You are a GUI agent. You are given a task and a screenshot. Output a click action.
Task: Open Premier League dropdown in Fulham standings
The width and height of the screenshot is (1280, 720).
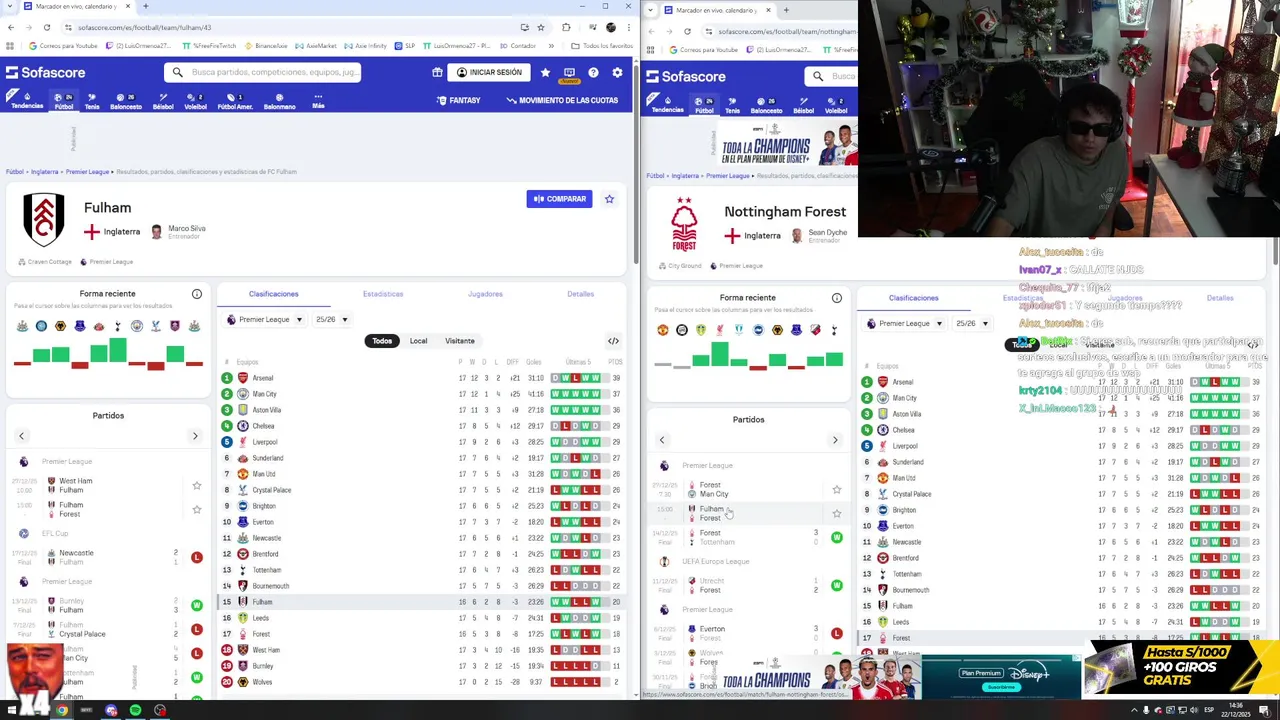(x=263, y=320)
